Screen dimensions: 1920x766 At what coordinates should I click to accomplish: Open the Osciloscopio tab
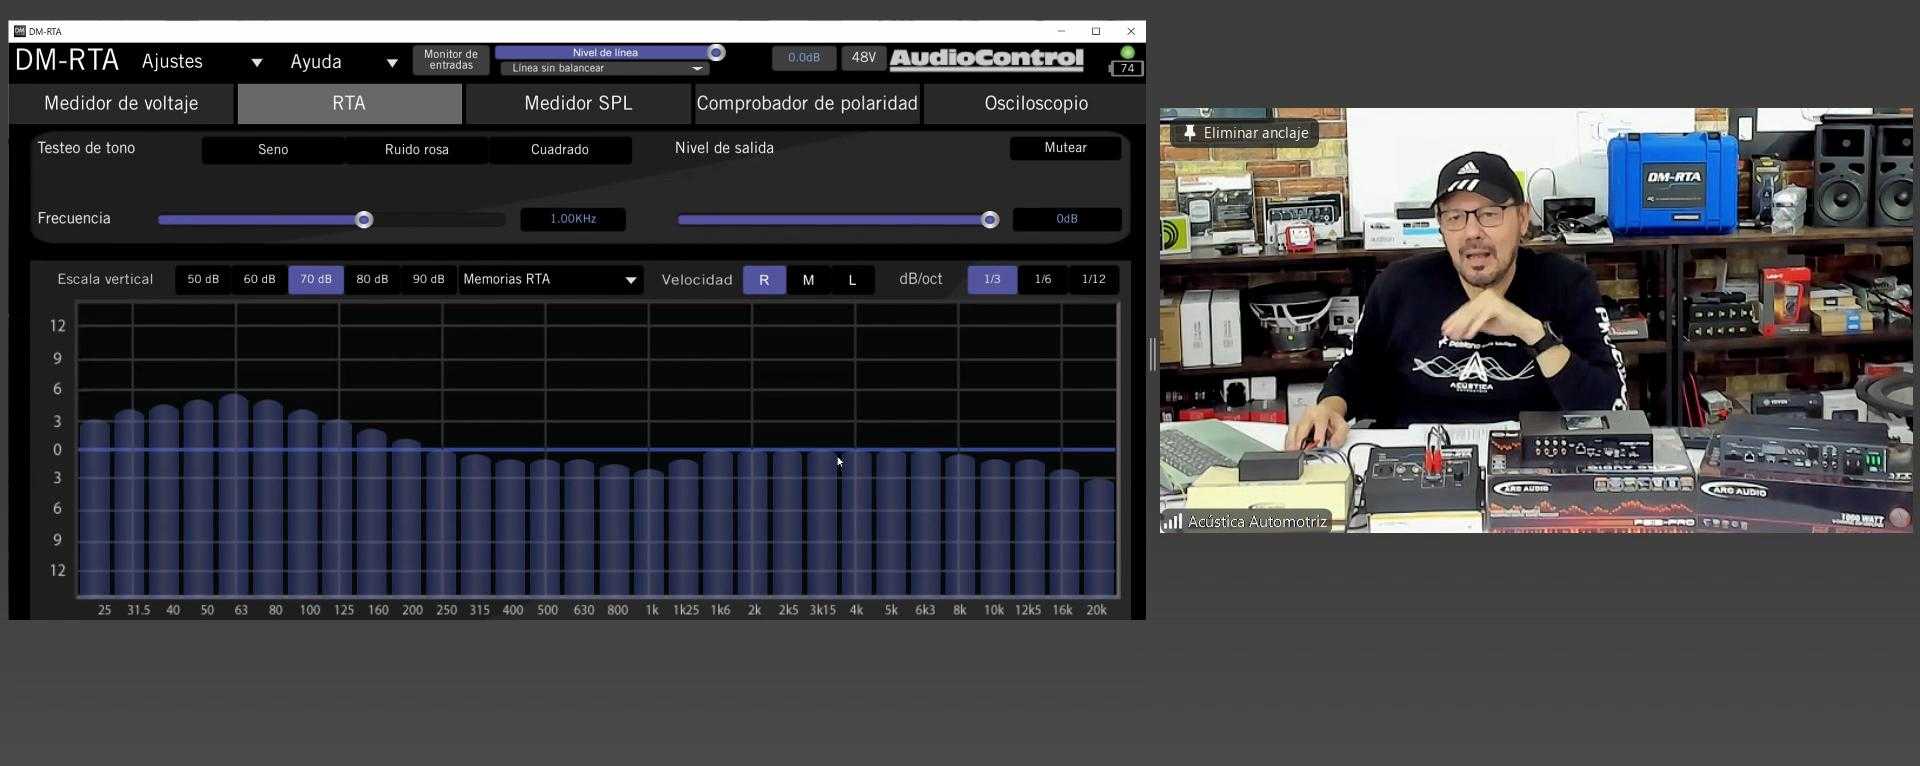(x=1035, y=103)
